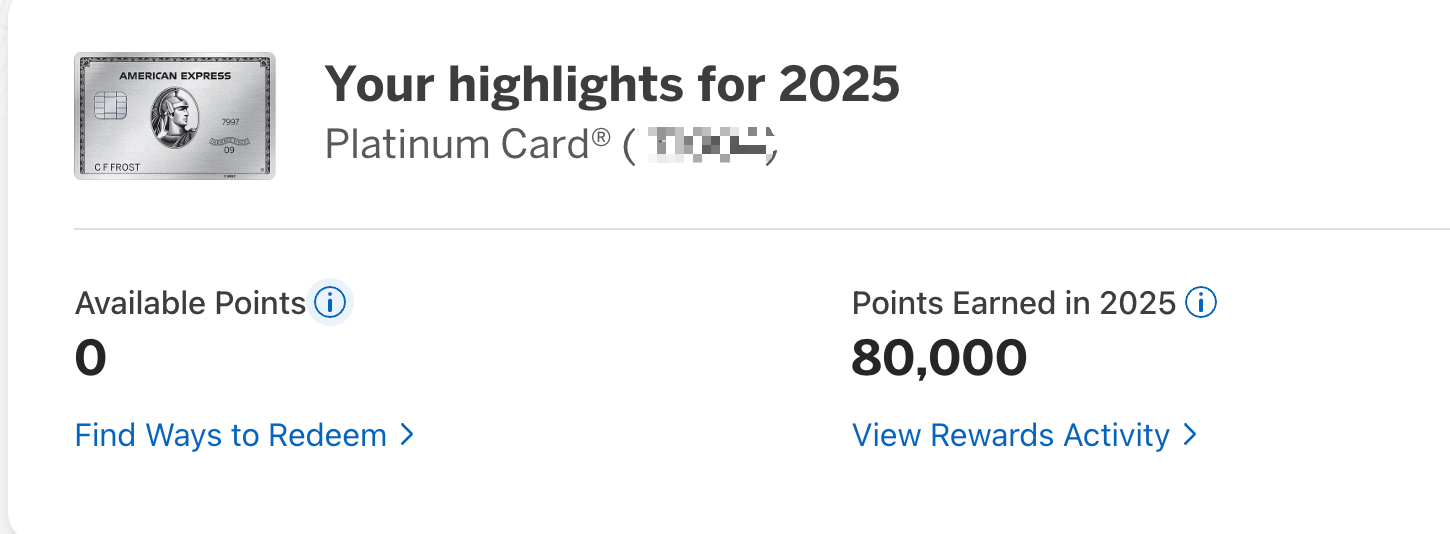Click the 80,000 points earned value
This screenshot has height=534, width=1450.
coord(938,359)
